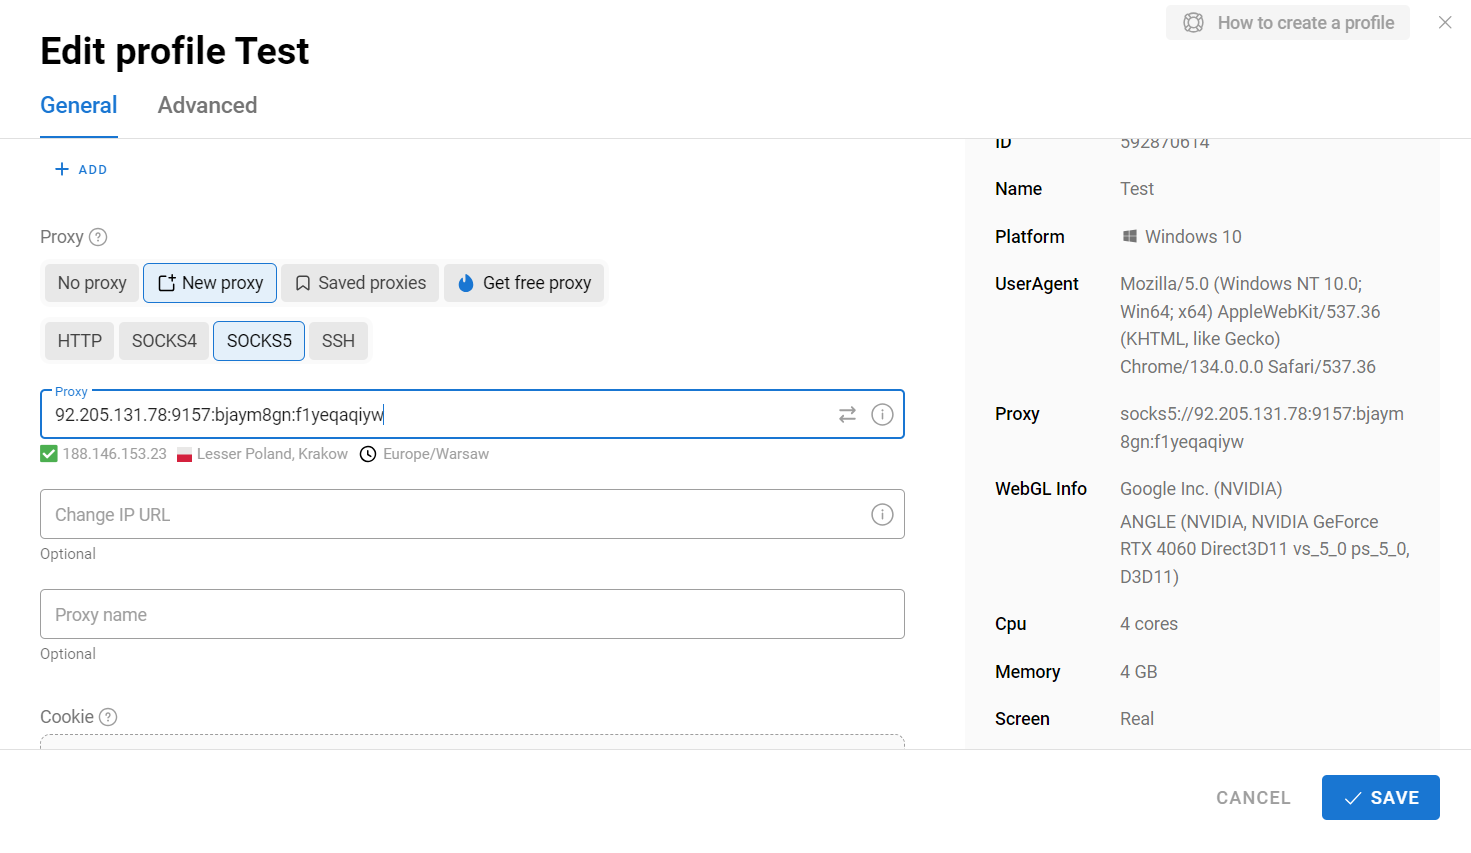The width and height of the screenshot is (1471, 853).
Task: Click the plus icon beside ADD
Action: 62,169
